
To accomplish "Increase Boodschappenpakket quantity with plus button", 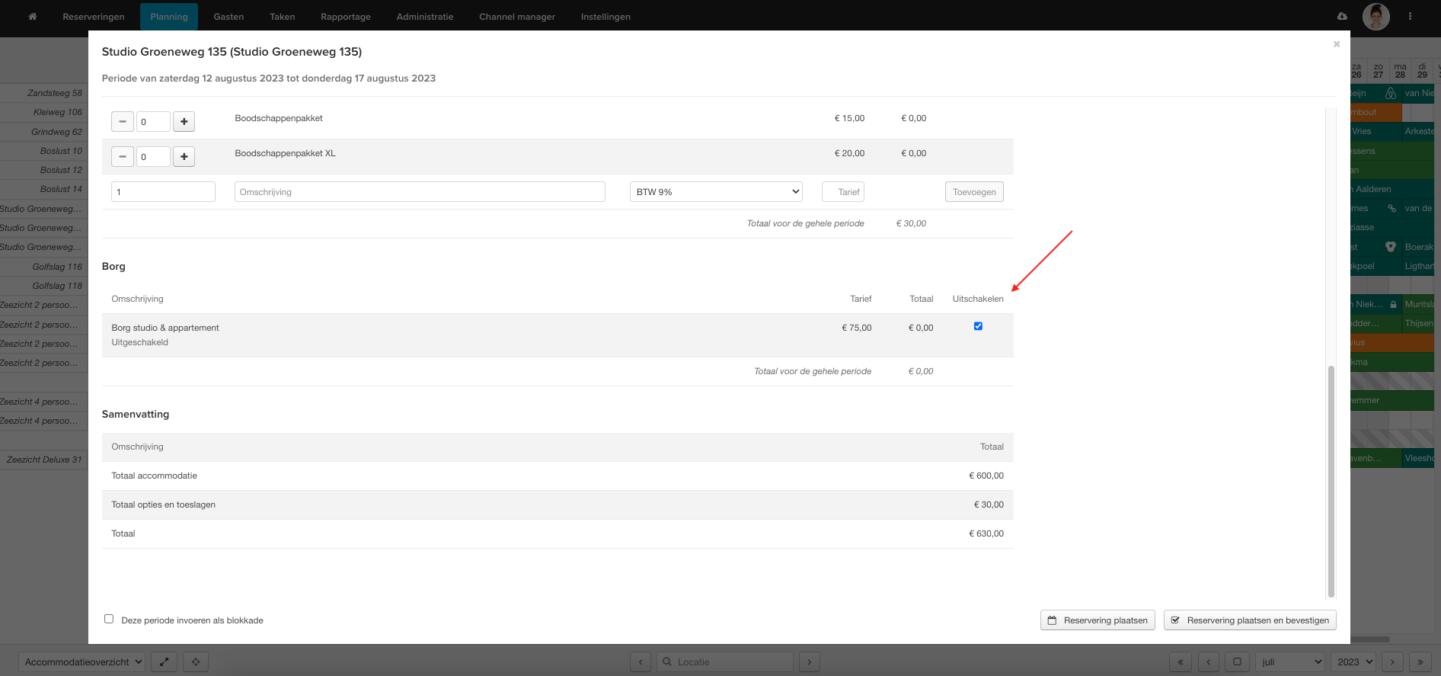I will 184,121.
